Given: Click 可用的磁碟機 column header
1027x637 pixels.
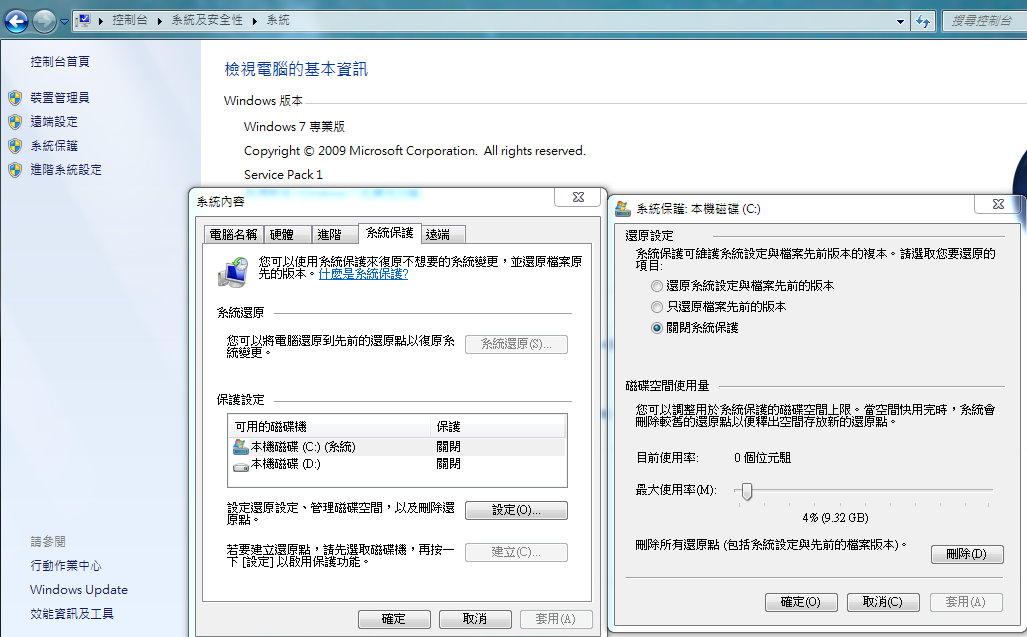Looking at the screenshot, I should [329, 427].
